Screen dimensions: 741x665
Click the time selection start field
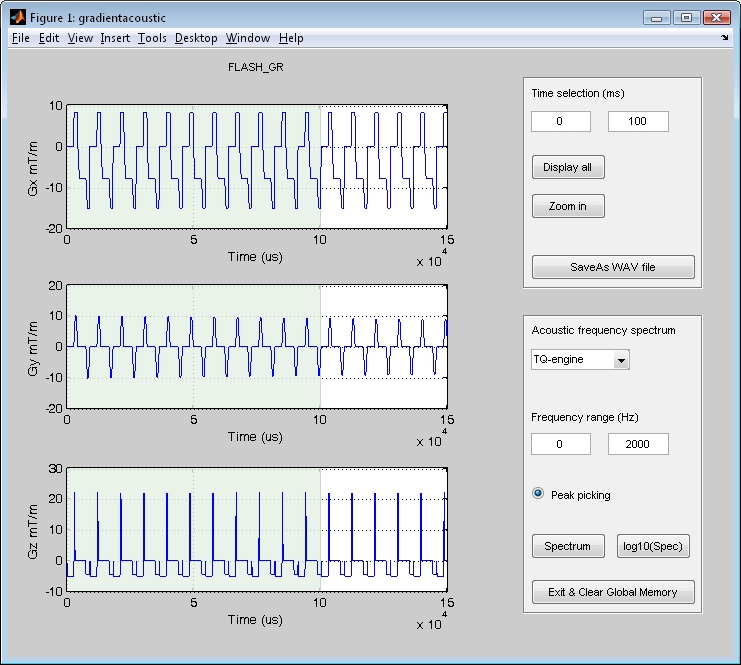click(561, 121)
